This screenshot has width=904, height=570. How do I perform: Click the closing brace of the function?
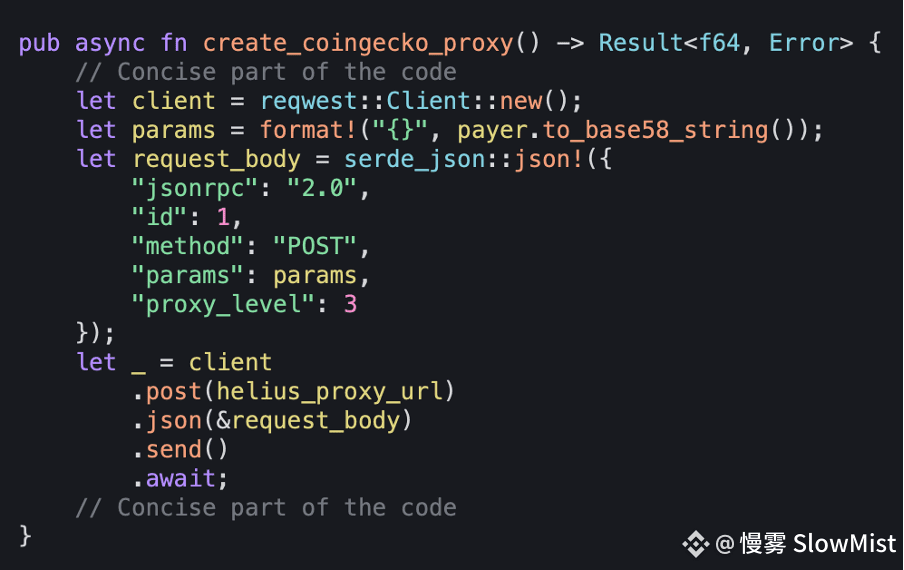pyautogui.click(x=25, y=536)
